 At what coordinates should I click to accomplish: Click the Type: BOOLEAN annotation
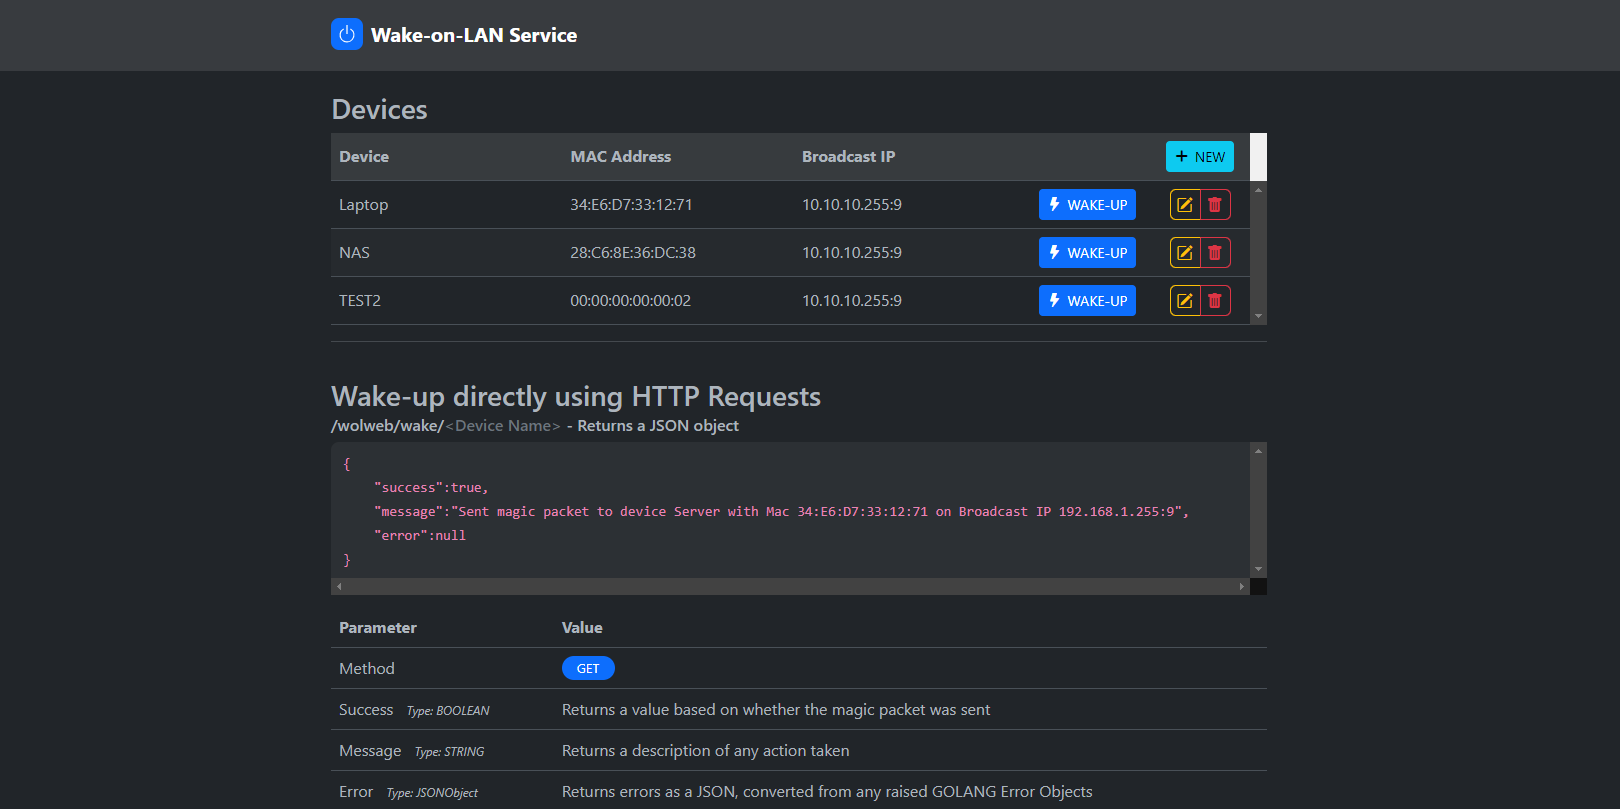coord(448,711)
